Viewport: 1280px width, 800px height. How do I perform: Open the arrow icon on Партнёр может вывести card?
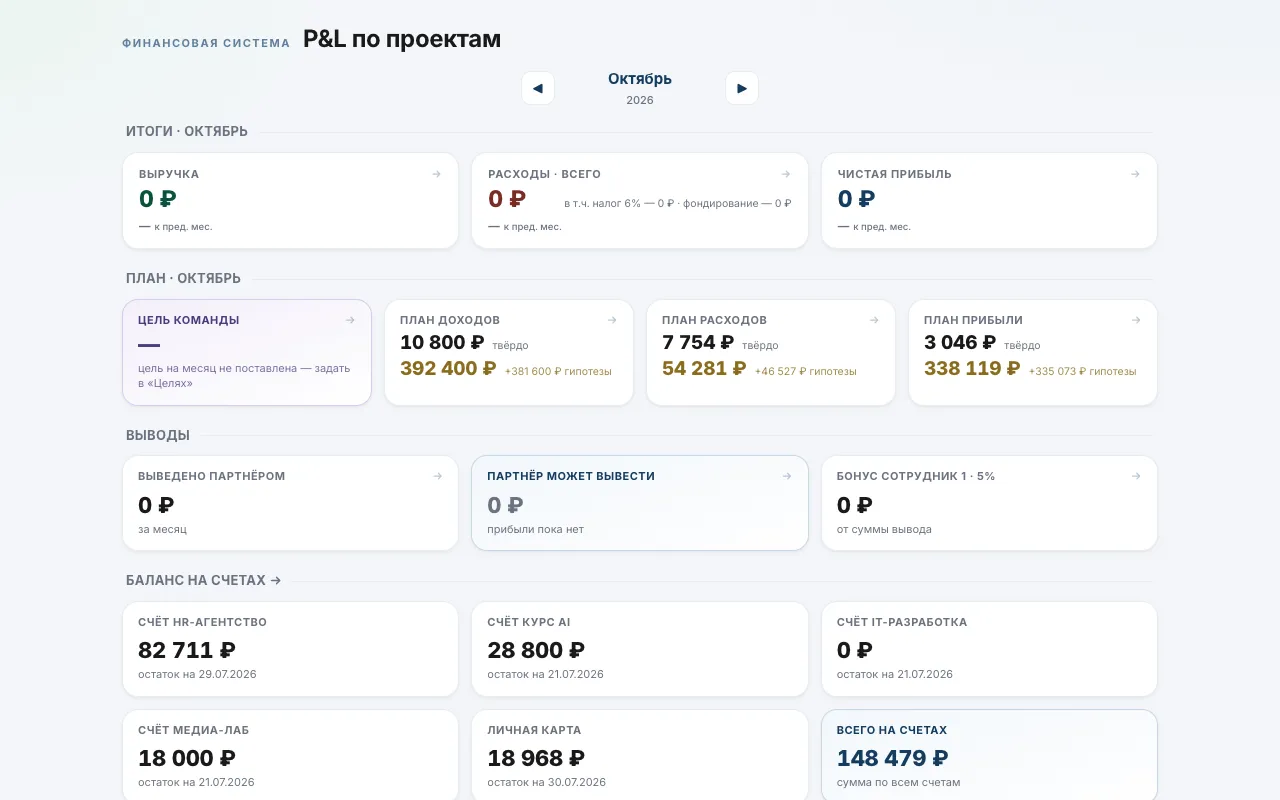(787, 476)
